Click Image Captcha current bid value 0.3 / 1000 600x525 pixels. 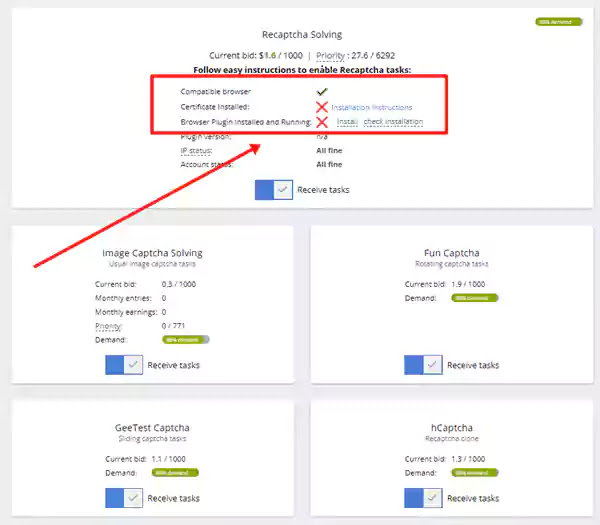[179, 284]
